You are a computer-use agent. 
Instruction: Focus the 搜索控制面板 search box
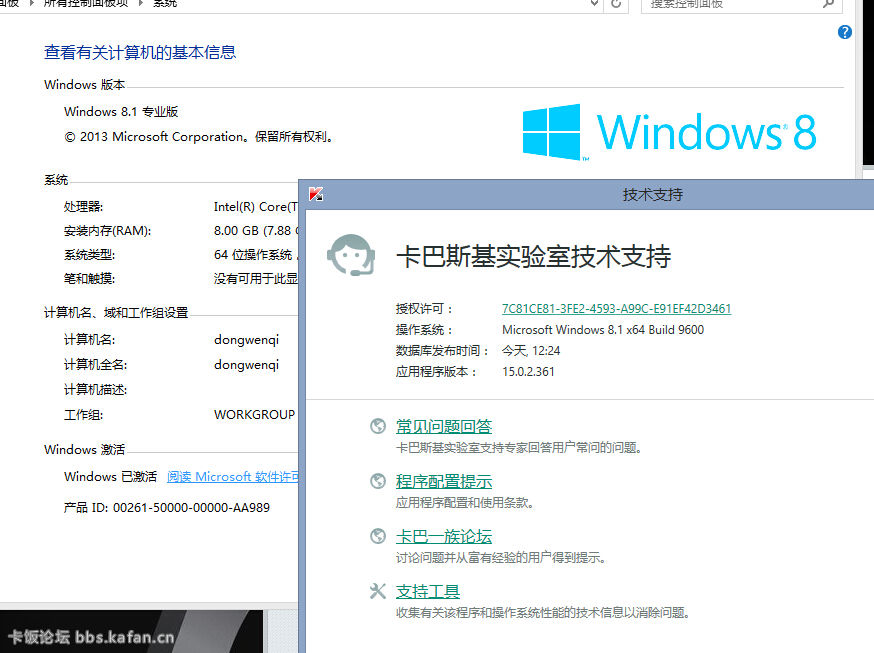coord(741,4)
